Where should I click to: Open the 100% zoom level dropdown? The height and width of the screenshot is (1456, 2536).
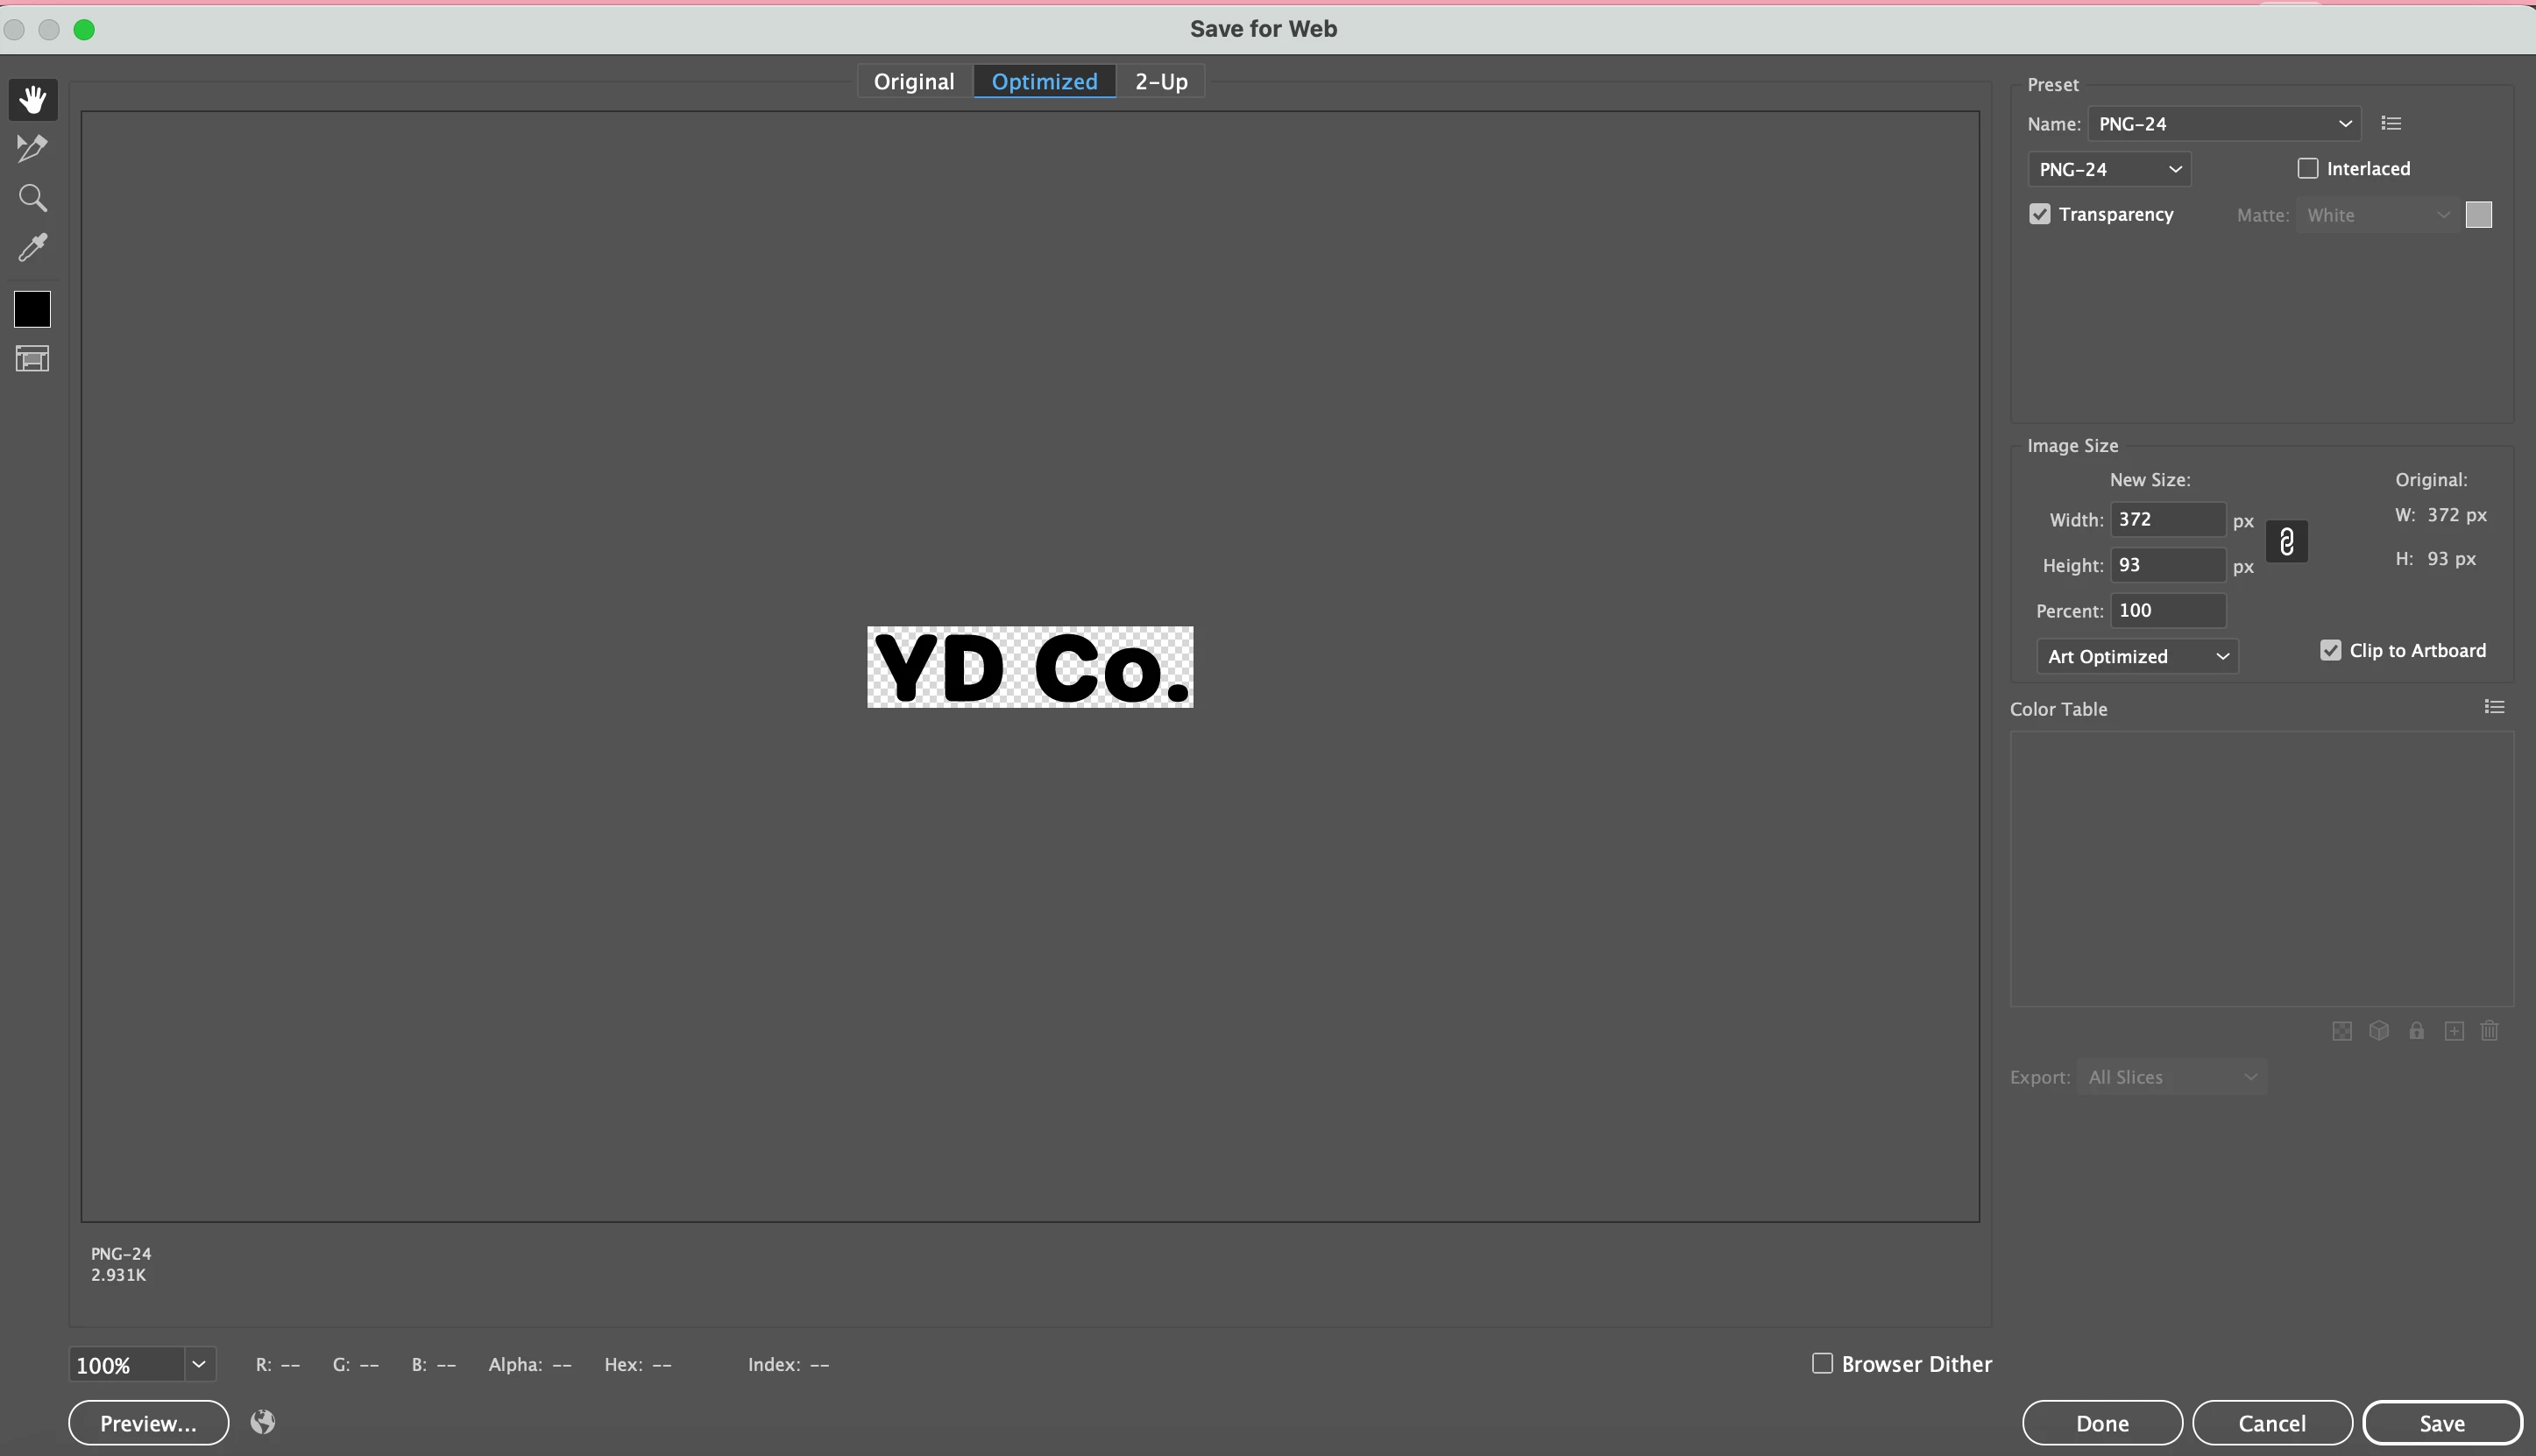coord(198,1365)
